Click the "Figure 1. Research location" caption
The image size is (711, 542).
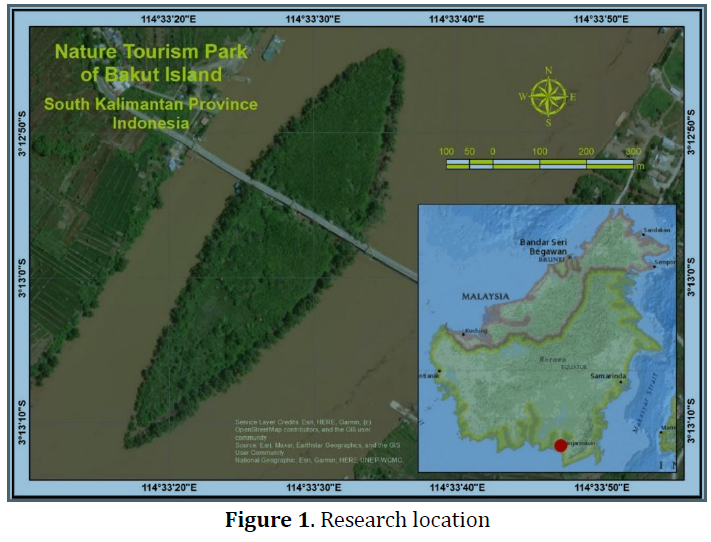click(357, 520)
